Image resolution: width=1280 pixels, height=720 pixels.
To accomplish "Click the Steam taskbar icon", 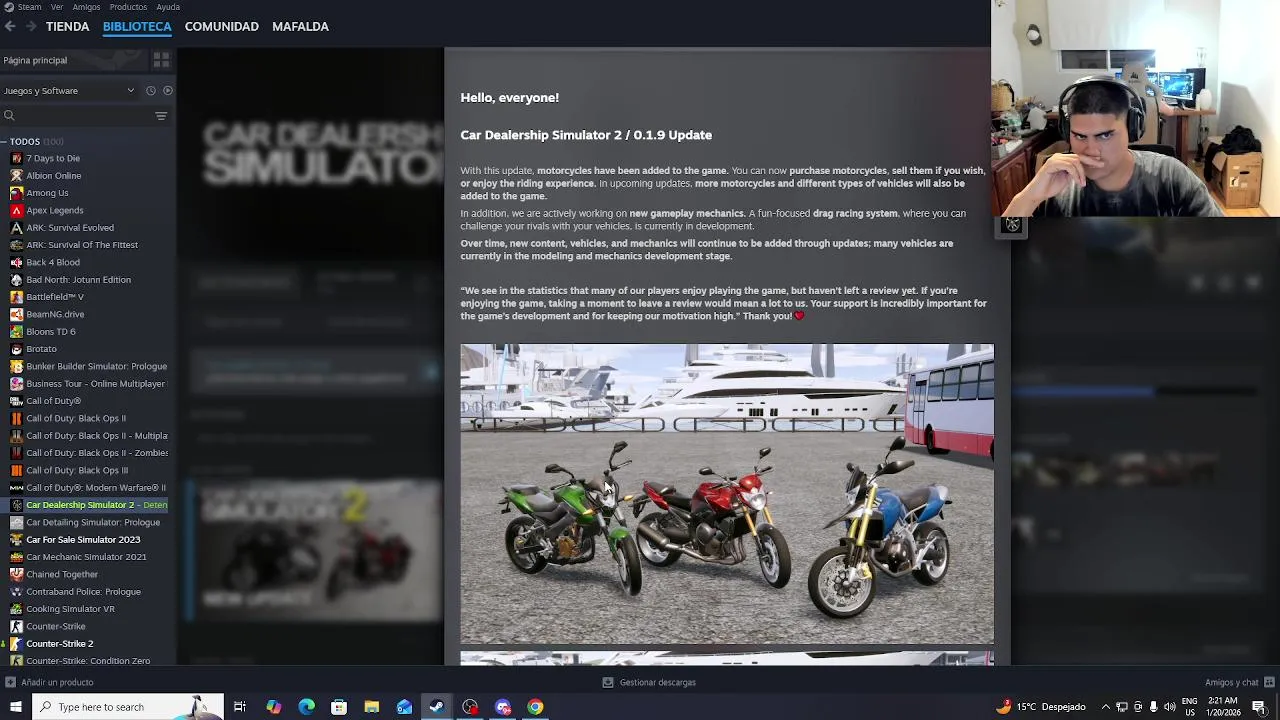I will 437,707.
